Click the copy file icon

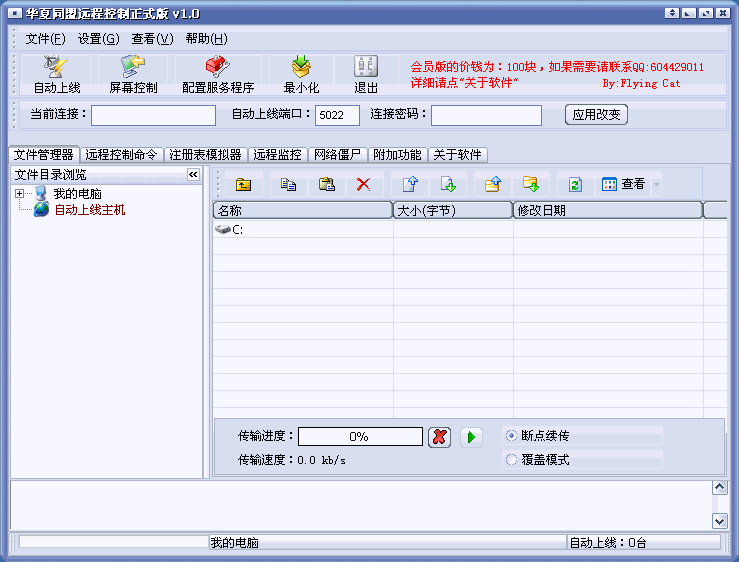pos(288,184)
